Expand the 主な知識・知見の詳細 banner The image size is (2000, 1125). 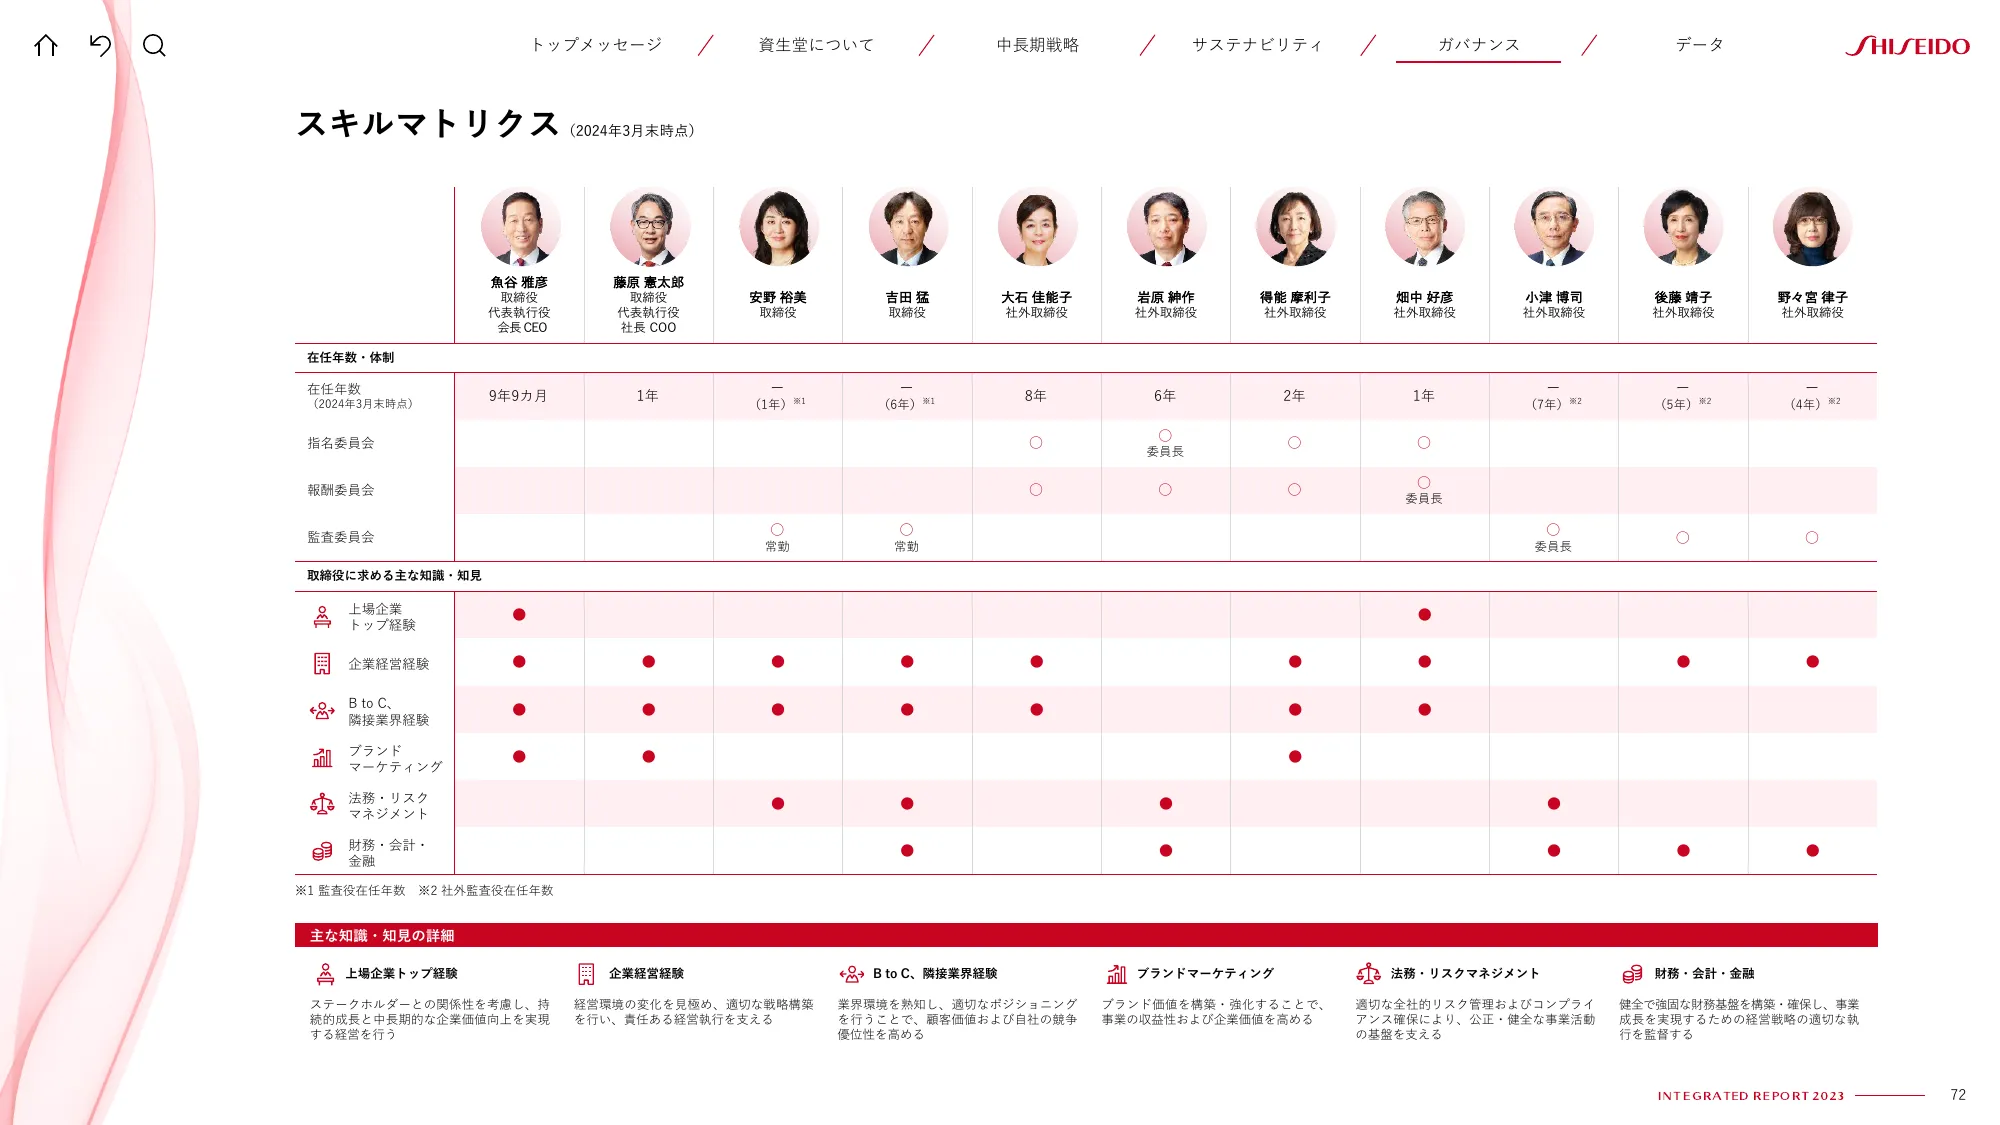[385, 936]
